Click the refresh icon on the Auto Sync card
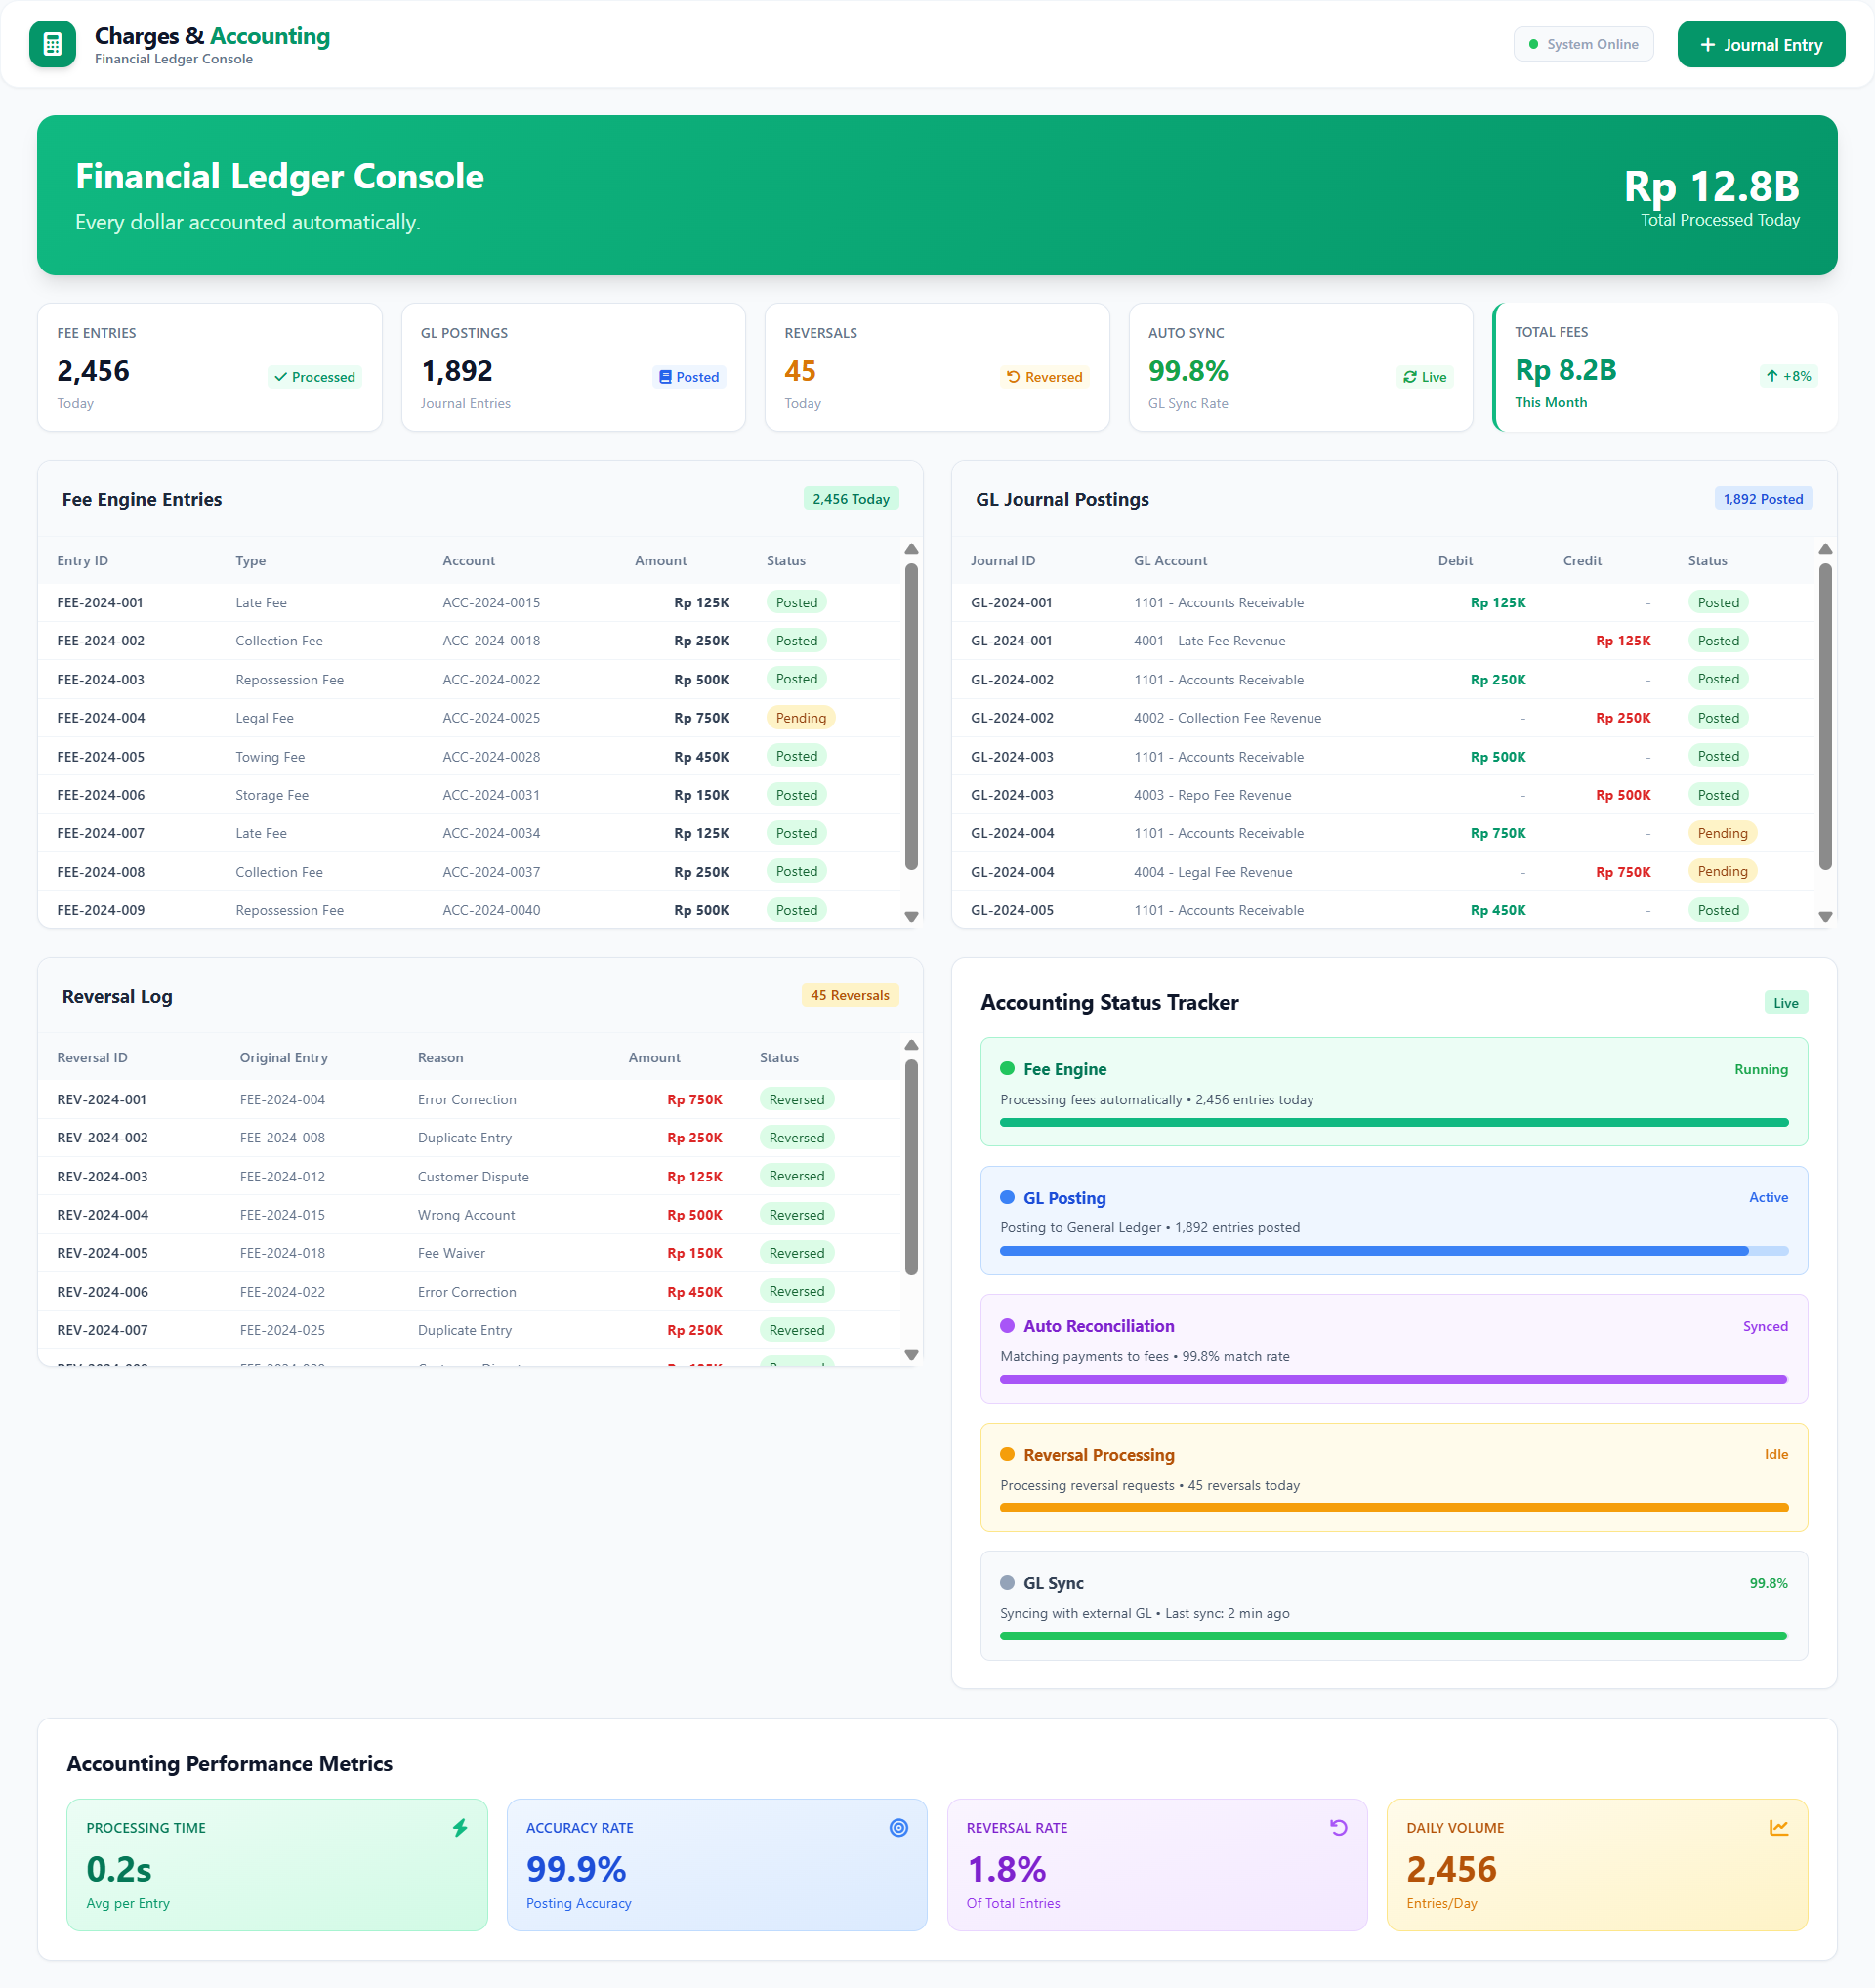Screen dimensions: 1875x1988 1408,377
